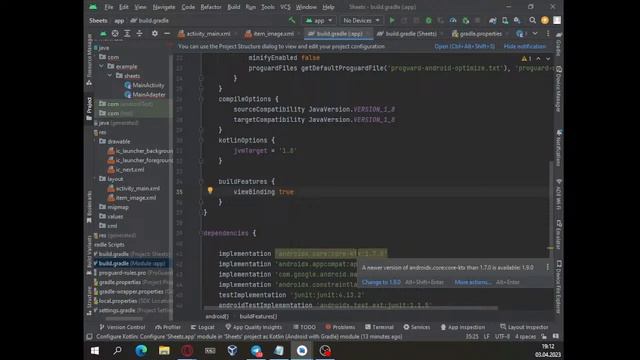Hide the project panel with minus icon
Image resolution: width=640 pixels, height=360 pixels.
167,33
